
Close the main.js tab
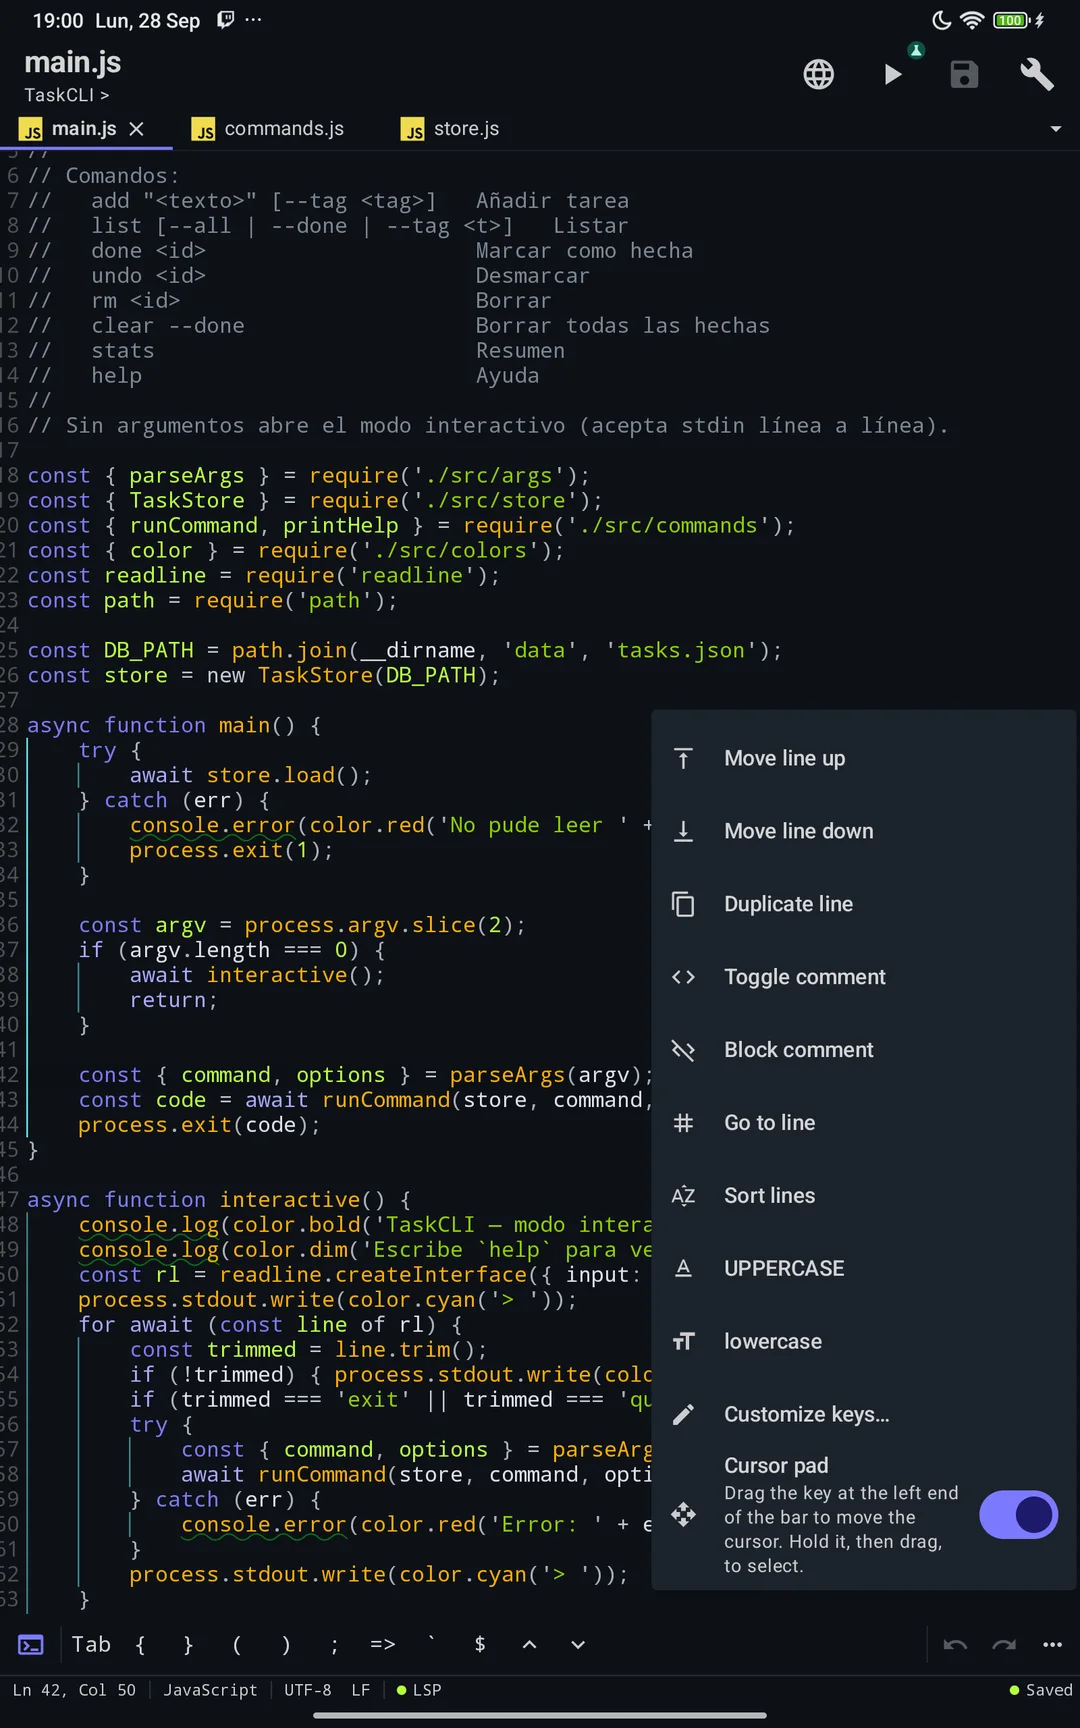coord(137,129)
